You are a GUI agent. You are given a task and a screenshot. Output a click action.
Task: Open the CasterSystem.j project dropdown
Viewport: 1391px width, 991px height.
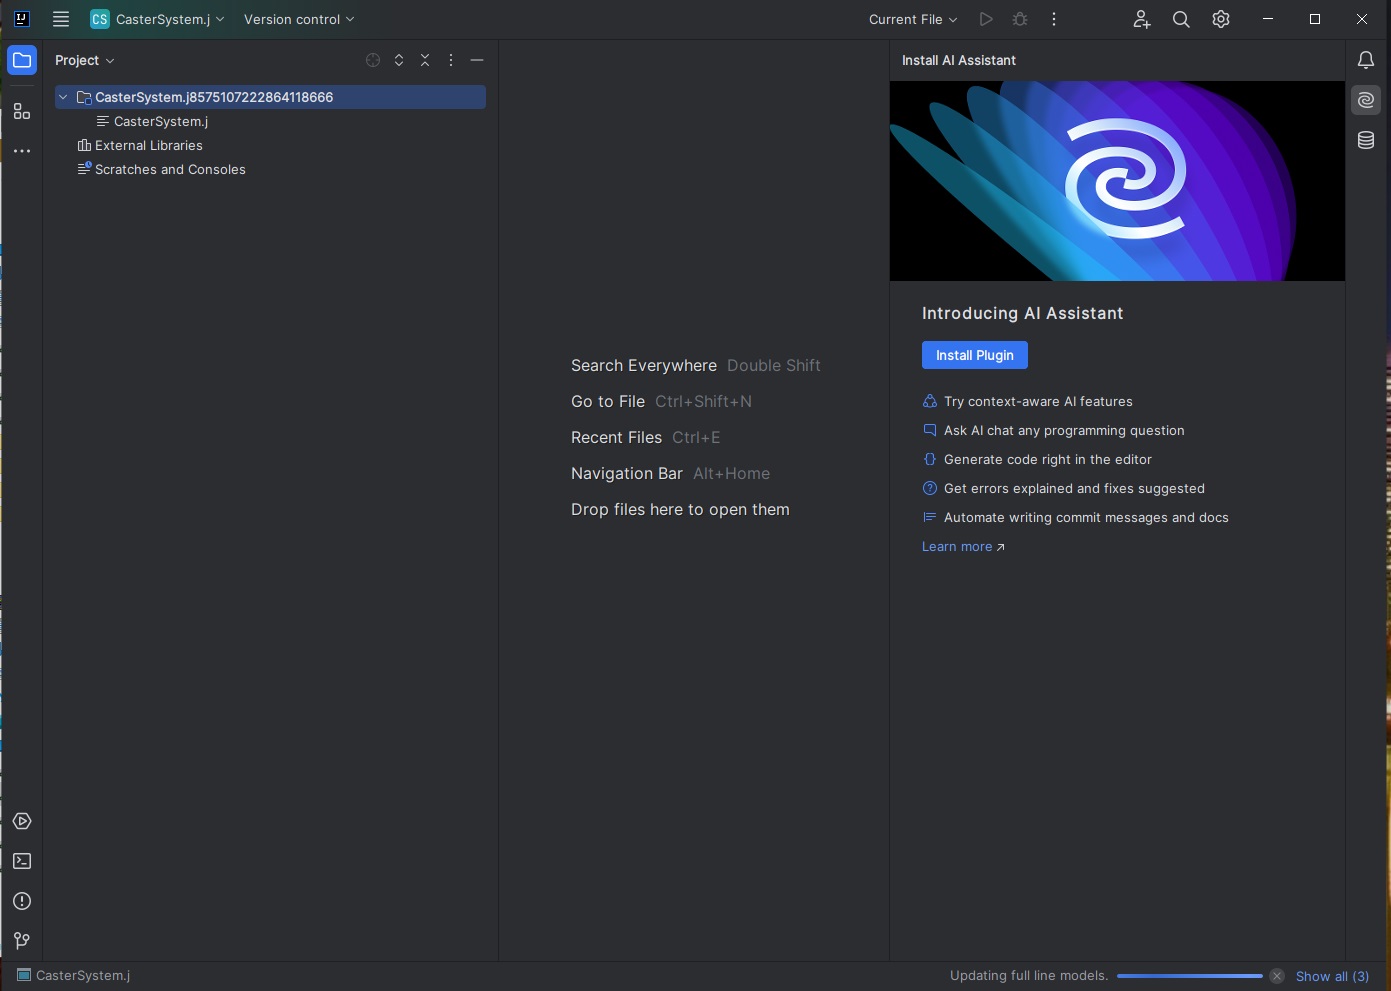(157, 19)
